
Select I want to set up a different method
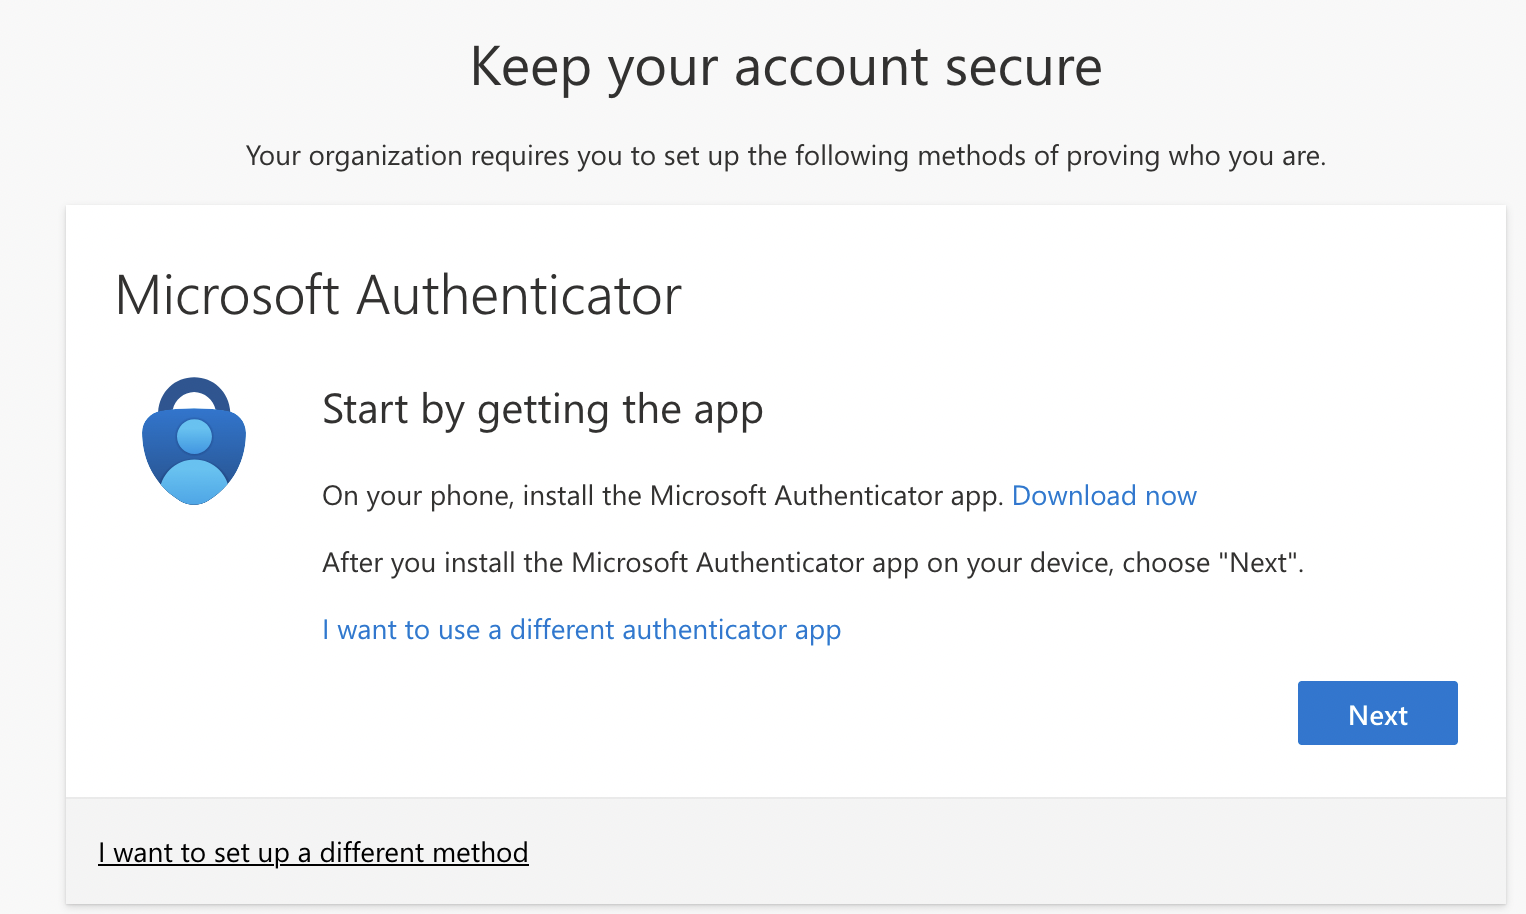313,853
